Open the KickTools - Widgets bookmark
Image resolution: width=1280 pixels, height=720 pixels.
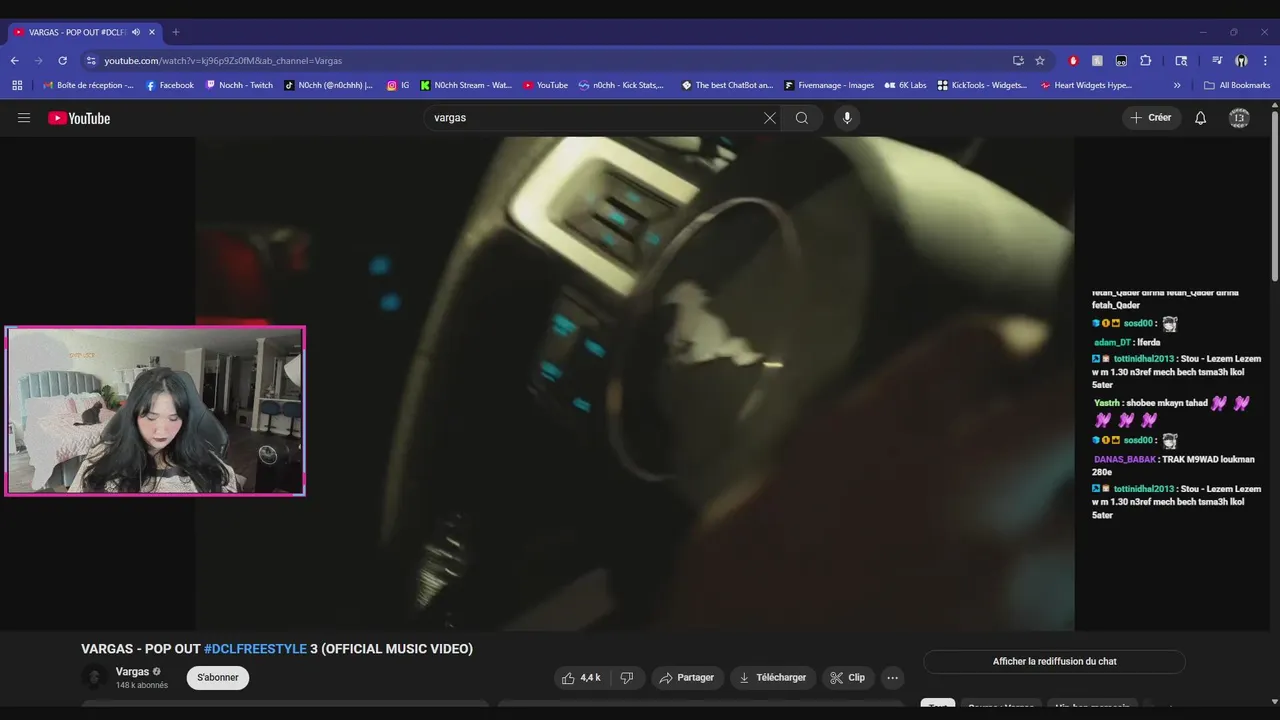click(982, 85)
